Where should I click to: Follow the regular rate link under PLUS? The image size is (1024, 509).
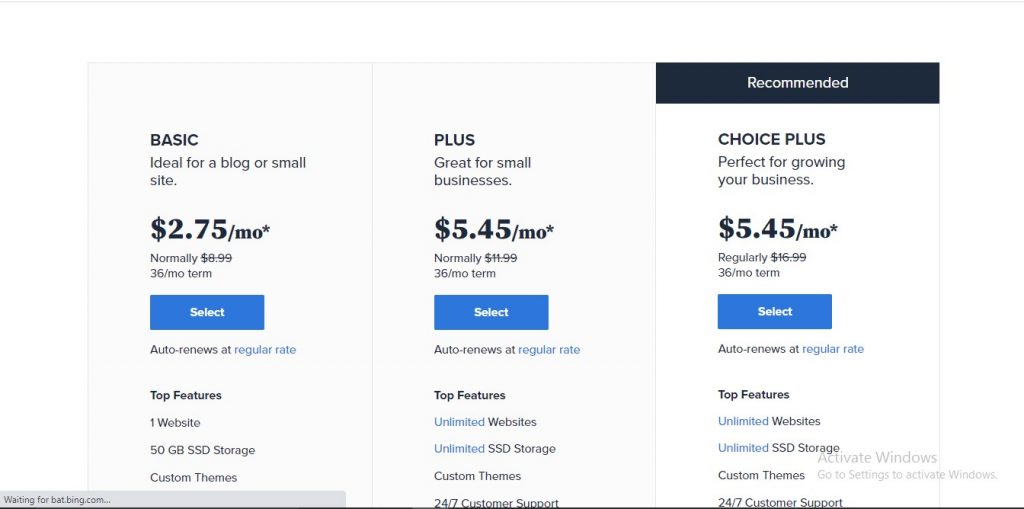click(x=549, y=350)
